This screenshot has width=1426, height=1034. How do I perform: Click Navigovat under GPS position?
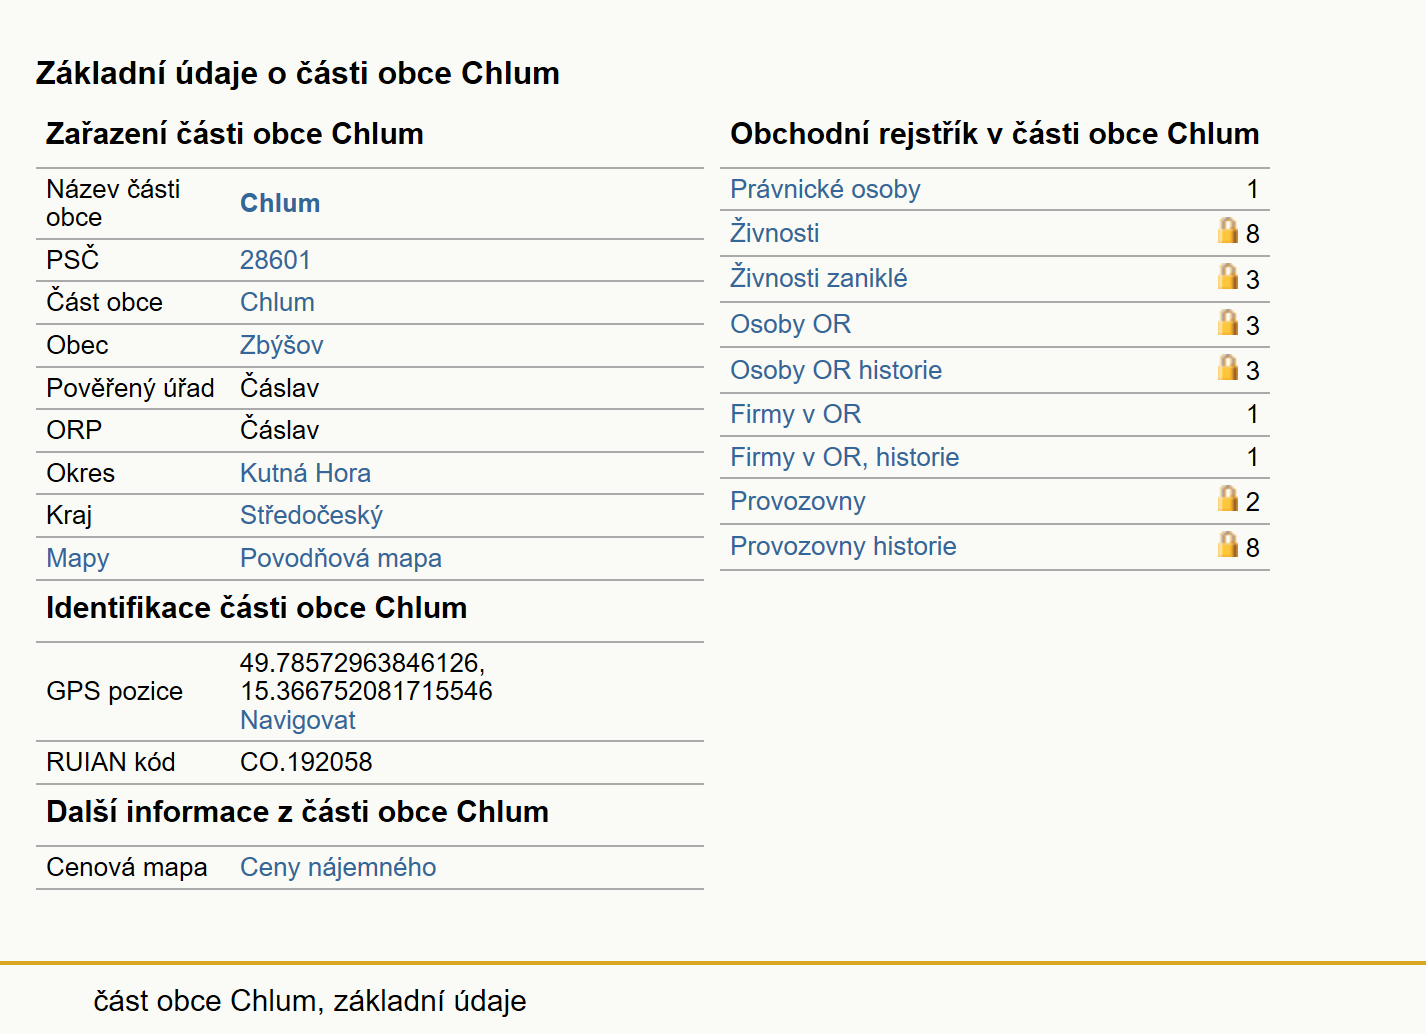tap(297, 720)
